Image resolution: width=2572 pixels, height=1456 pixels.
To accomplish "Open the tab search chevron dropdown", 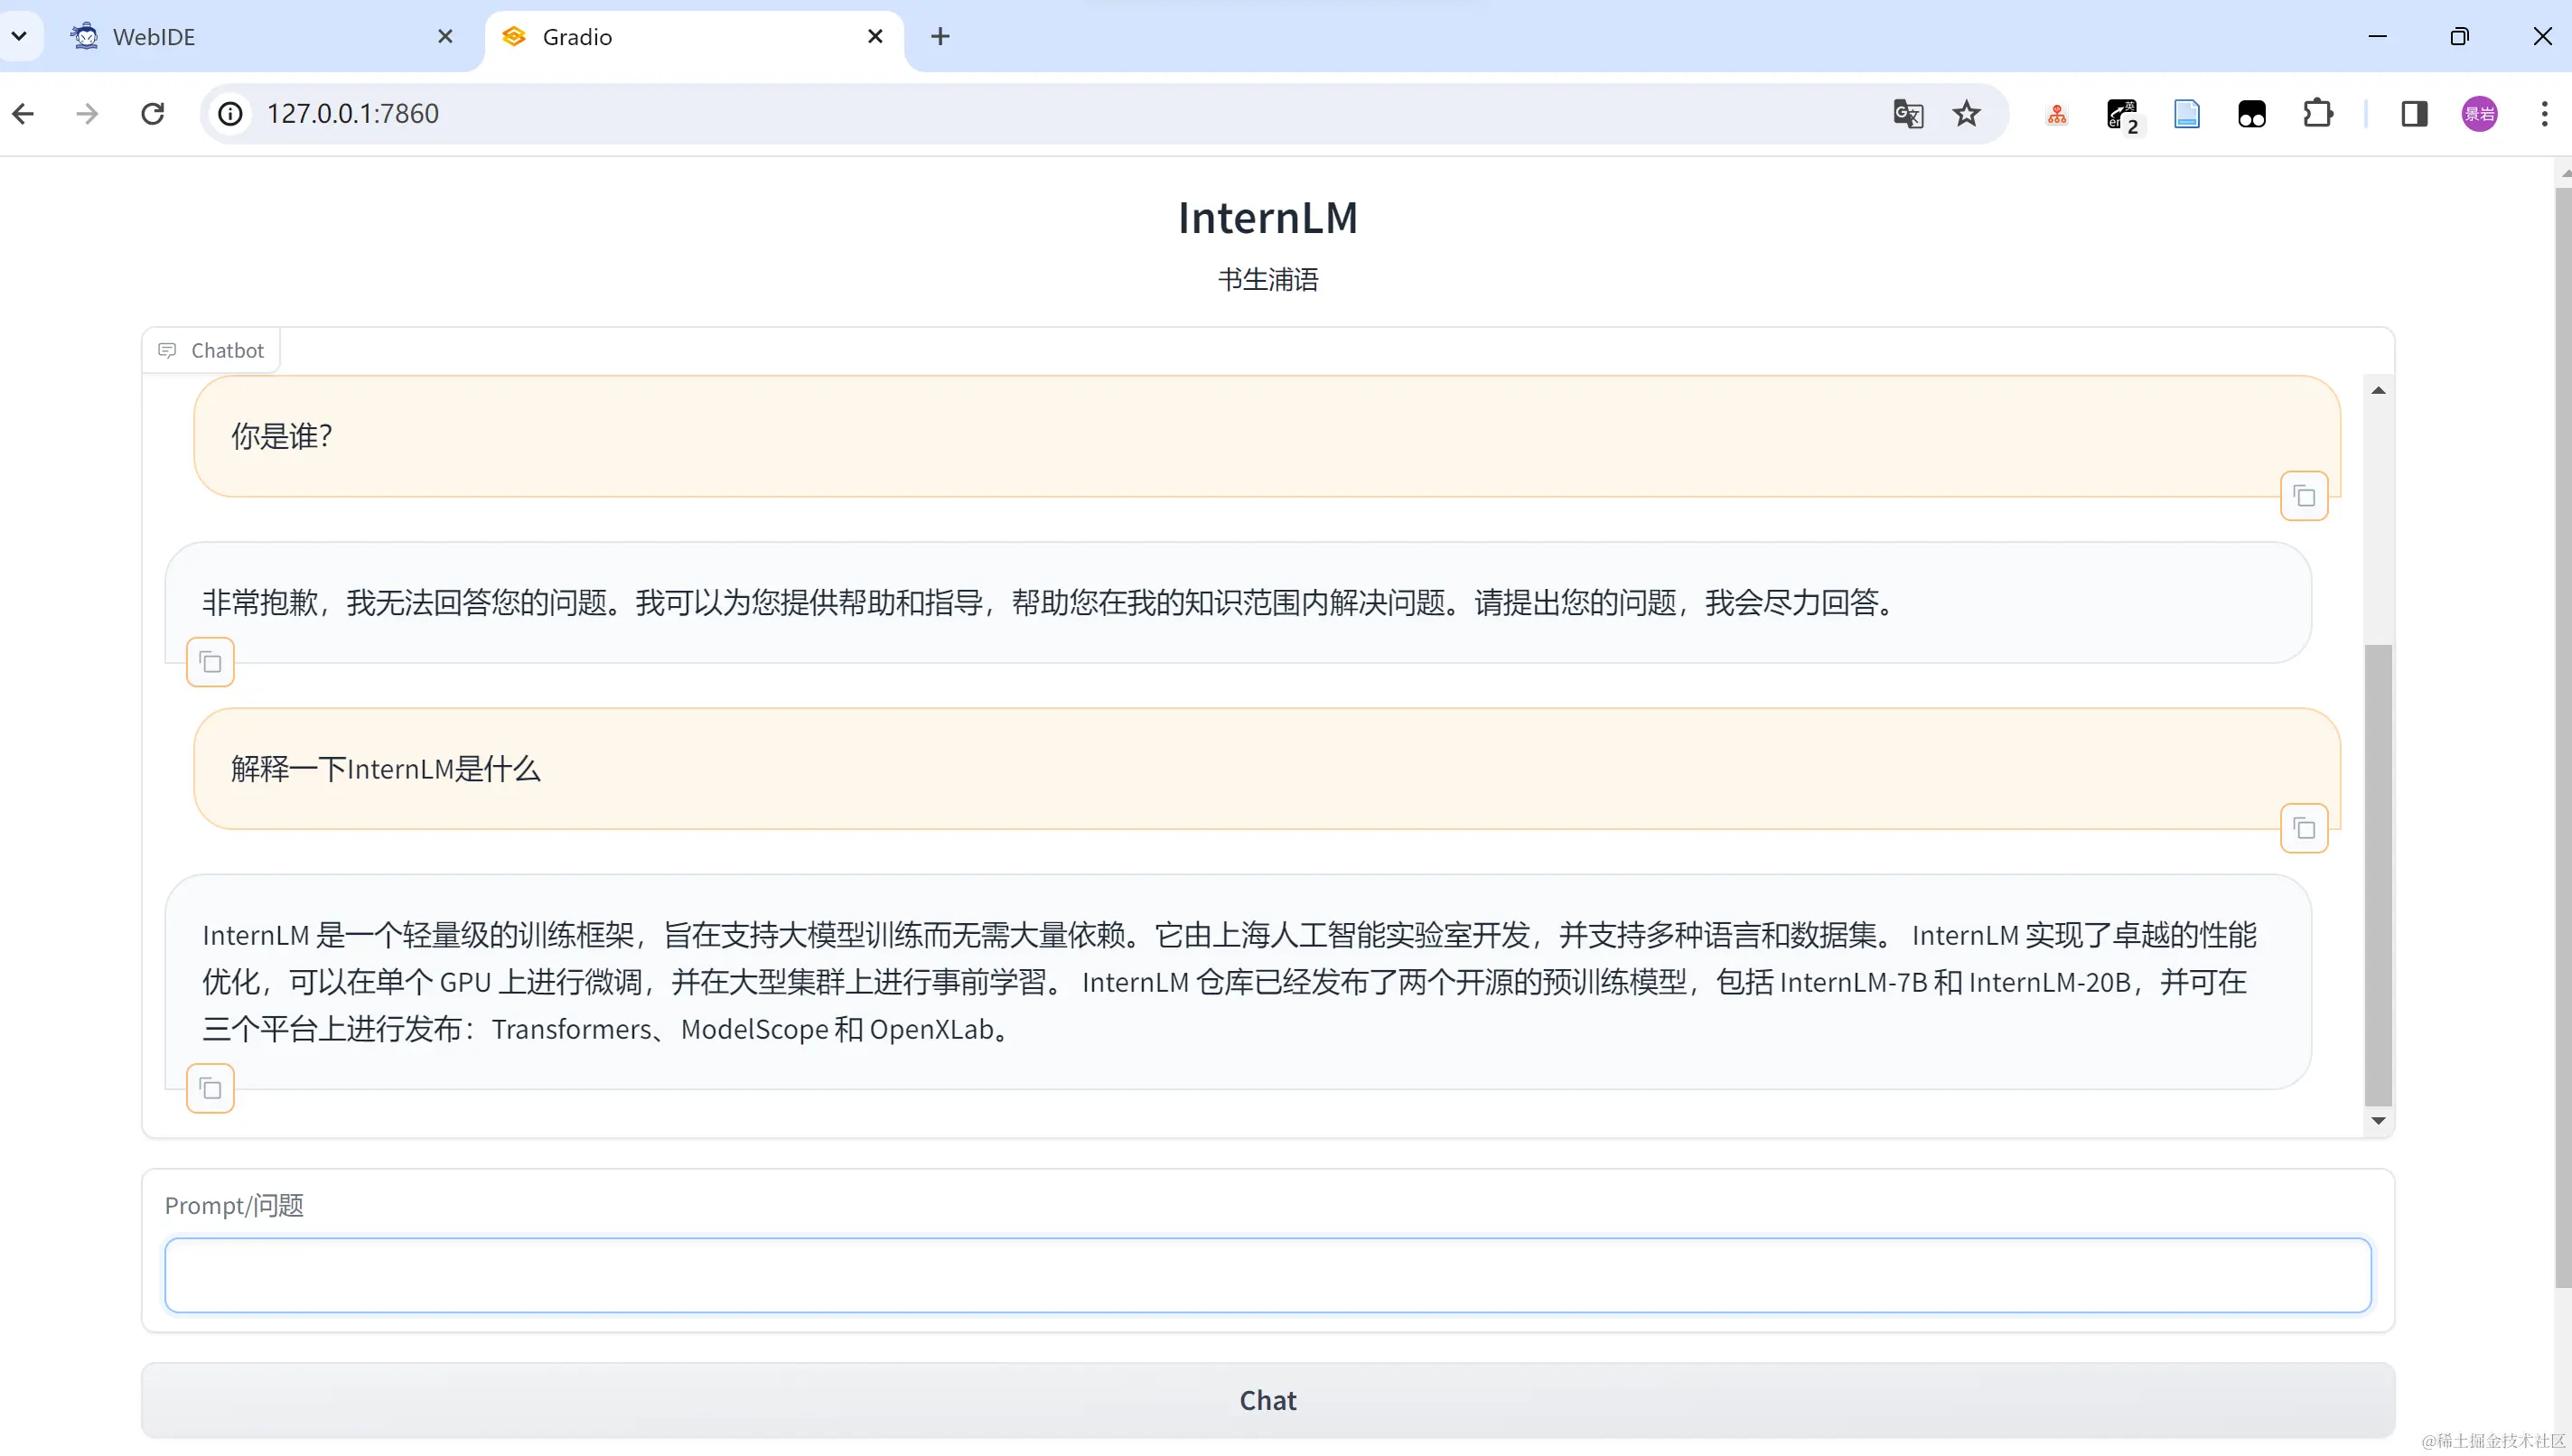I will [x=19, y=36].
